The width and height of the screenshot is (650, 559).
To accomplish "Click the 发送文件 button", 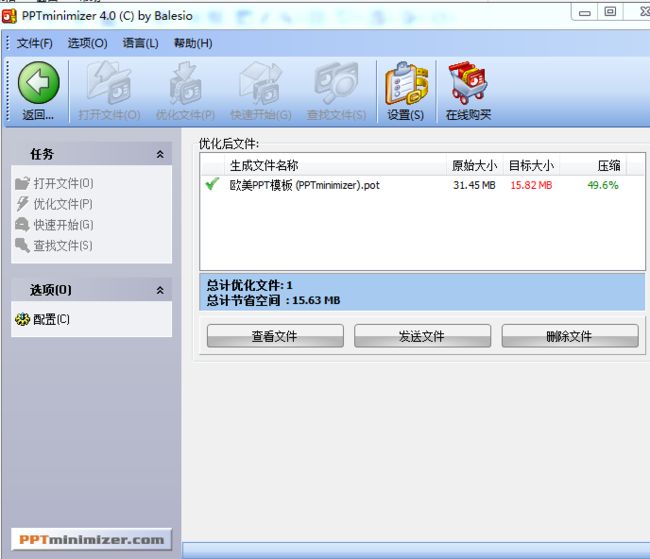I will pyautogui.click(x=422, y=336).
